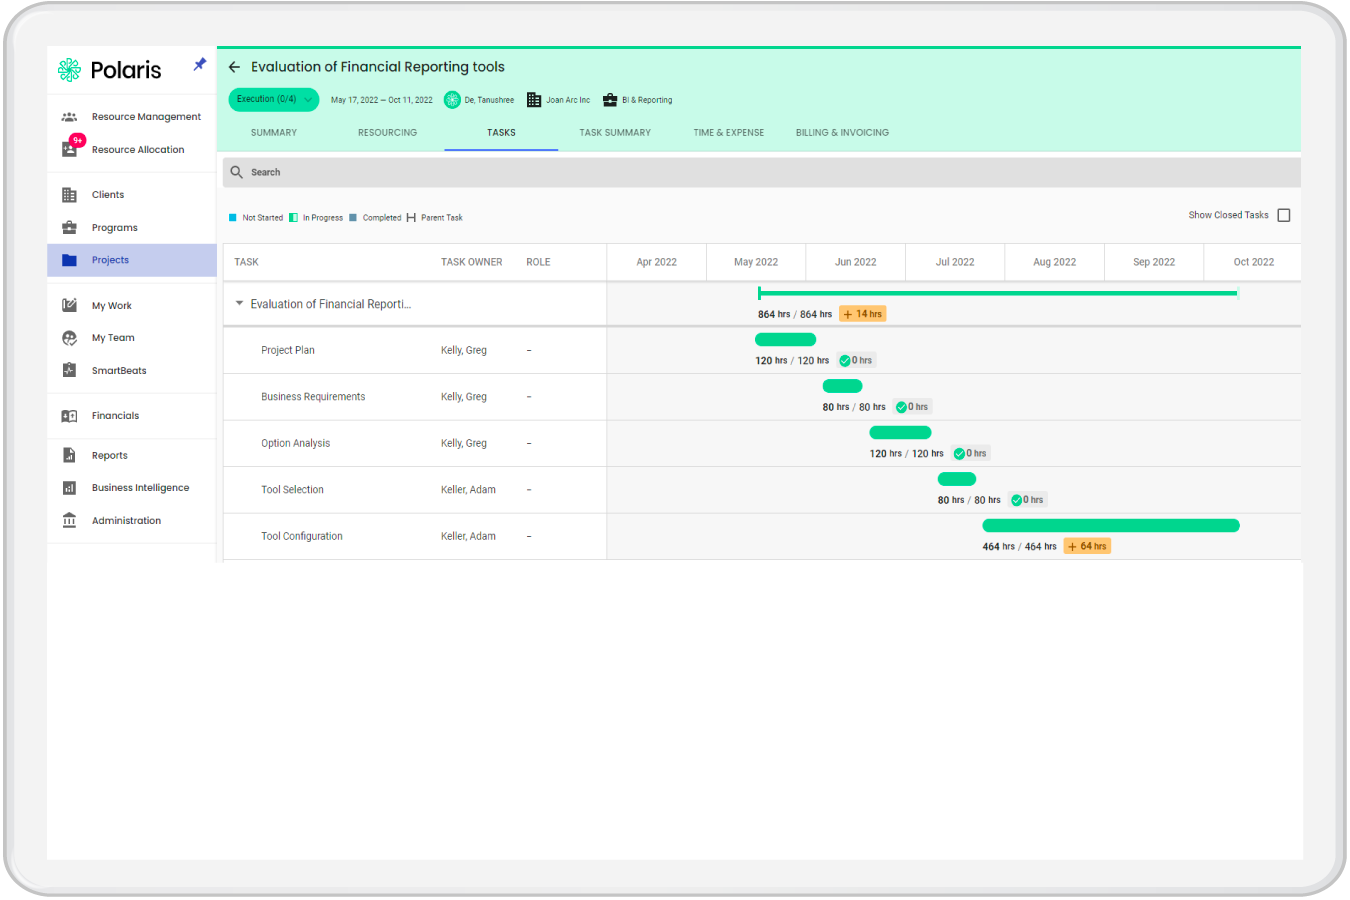
Task: Enable Show Closed Tasks
Action: (x=1284, y=214)
